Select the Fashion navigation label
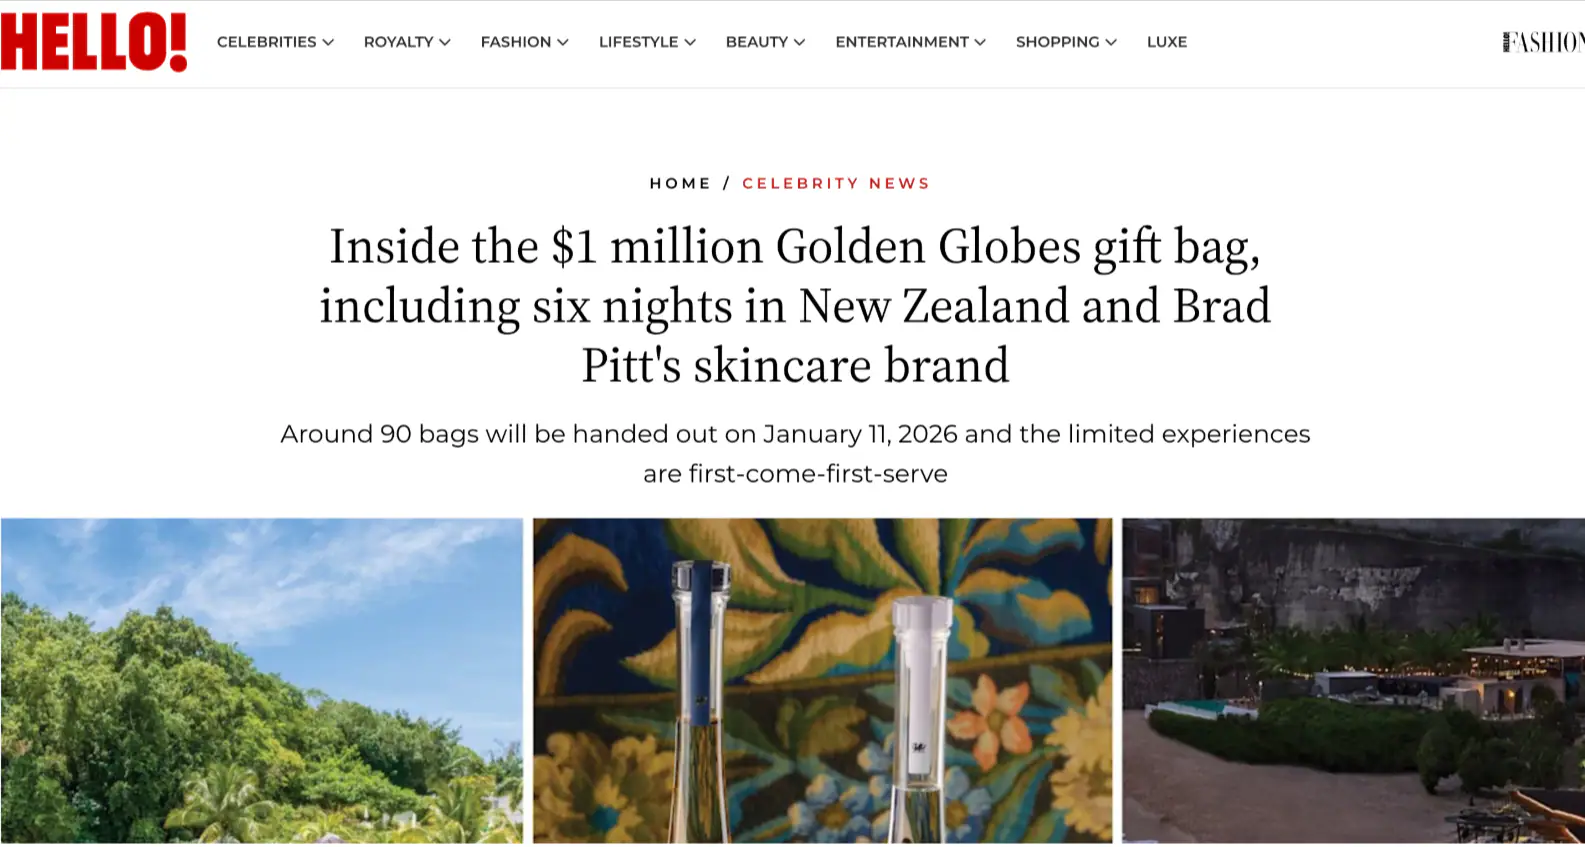Screen dimensions: 1585x847 click(515, 42)
